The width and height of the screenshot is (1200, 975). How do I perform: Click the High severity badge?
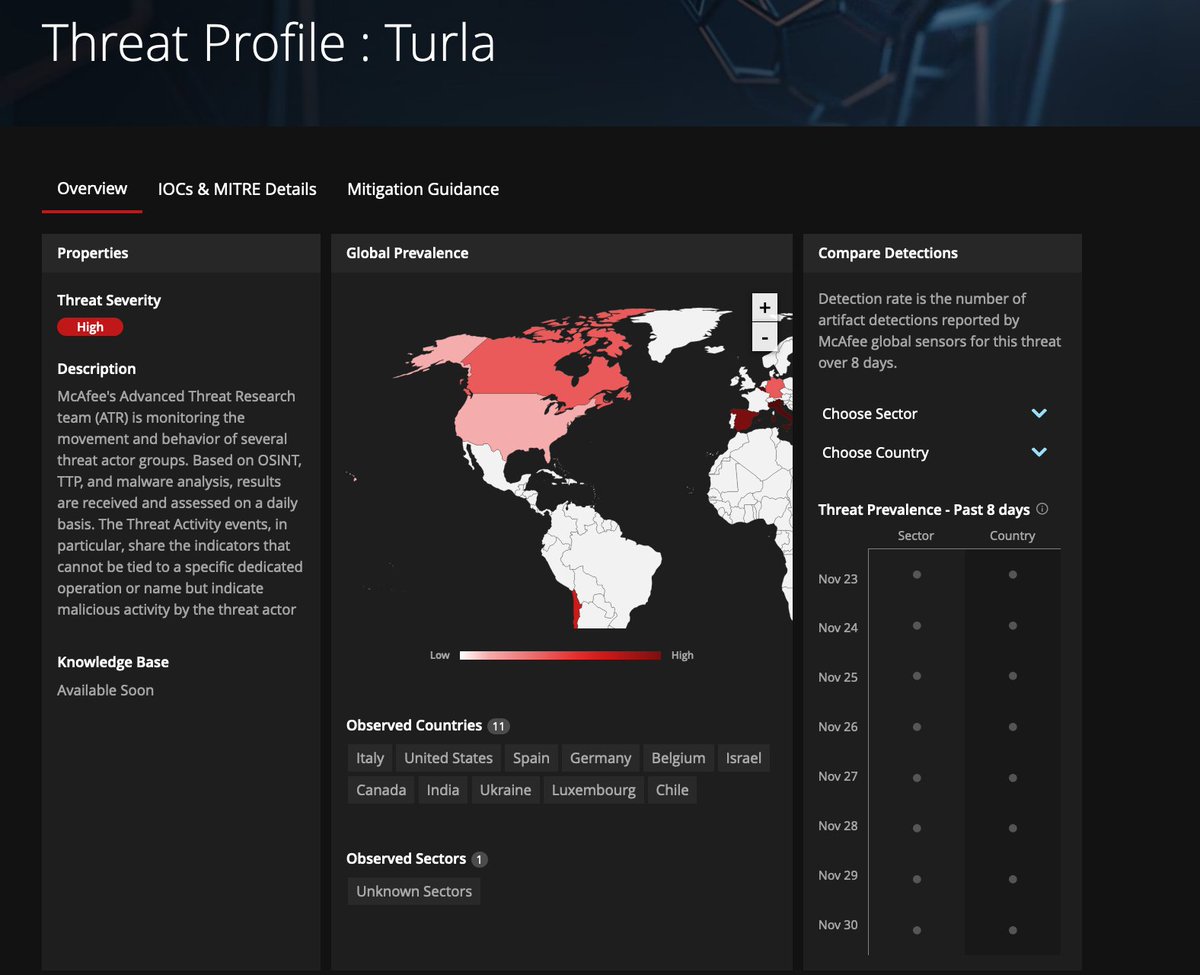90,327
